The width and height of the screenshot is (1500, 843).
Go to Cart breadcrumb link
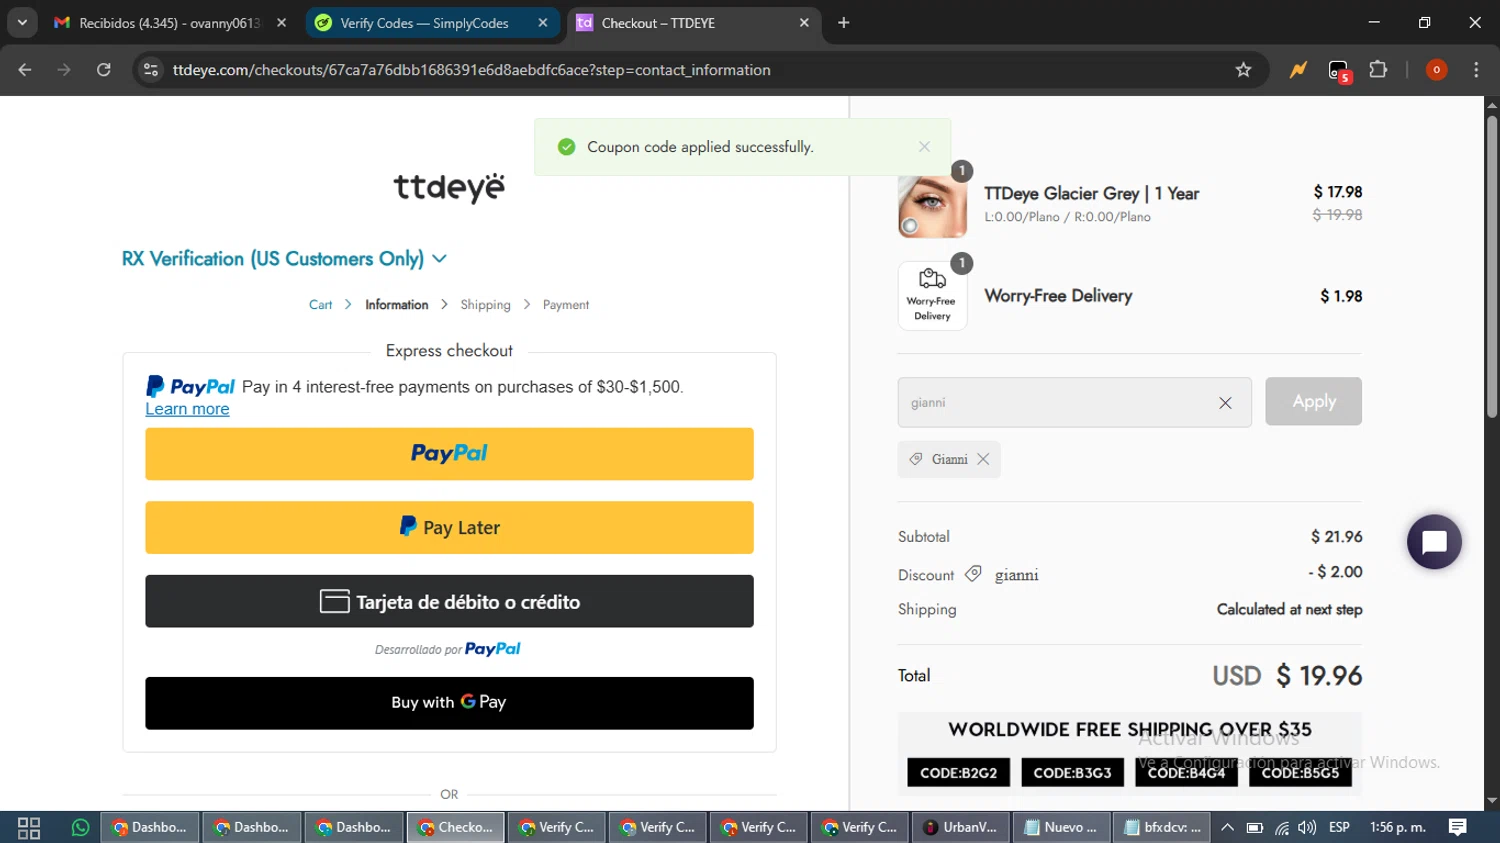click(320, 305)
